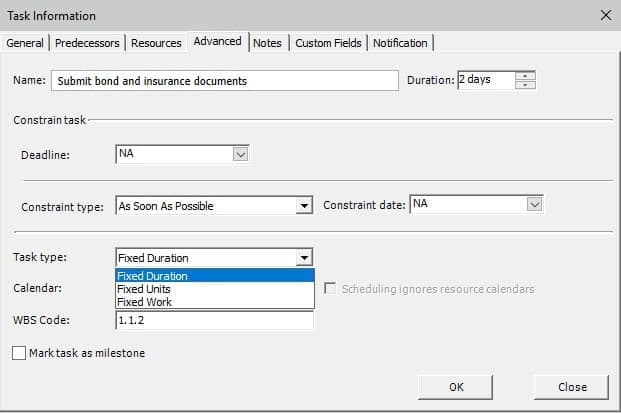Collapse the Task type dropdown arrow
This screenshot has width=621, height=413.
click(x=304, y=258)
